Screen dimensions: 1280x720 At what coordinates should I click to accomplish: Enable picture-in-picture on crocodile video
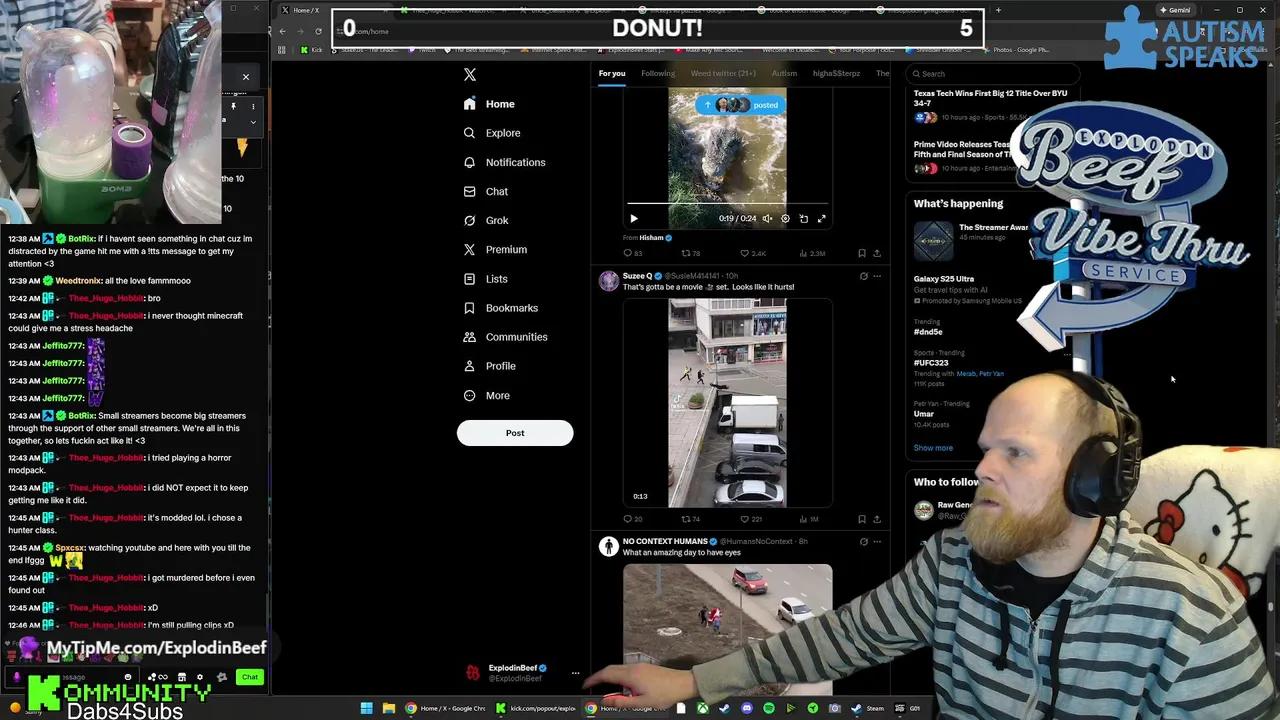point(803,218)
